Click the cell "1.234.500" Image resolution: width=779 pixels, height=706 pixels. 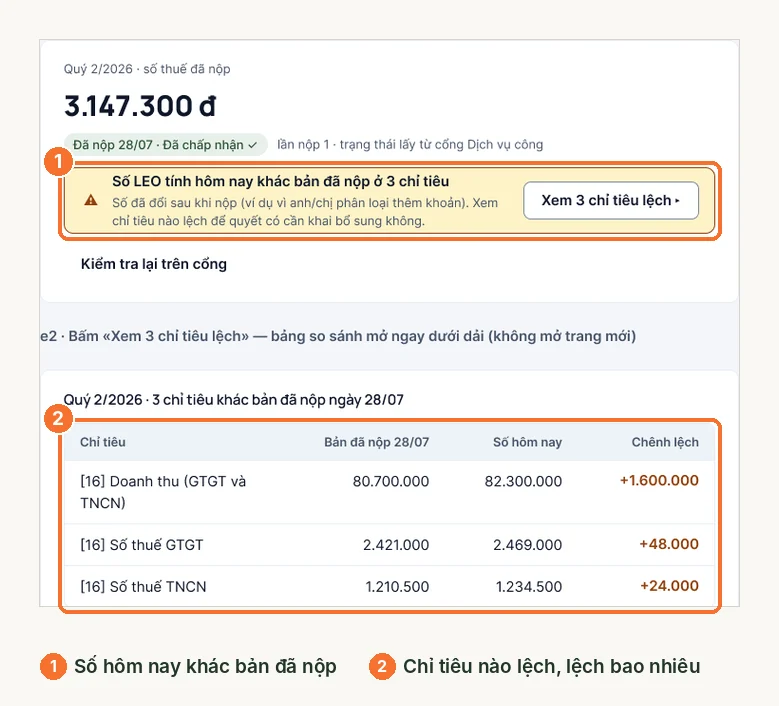pyautogui.click(x=529, y=586)
